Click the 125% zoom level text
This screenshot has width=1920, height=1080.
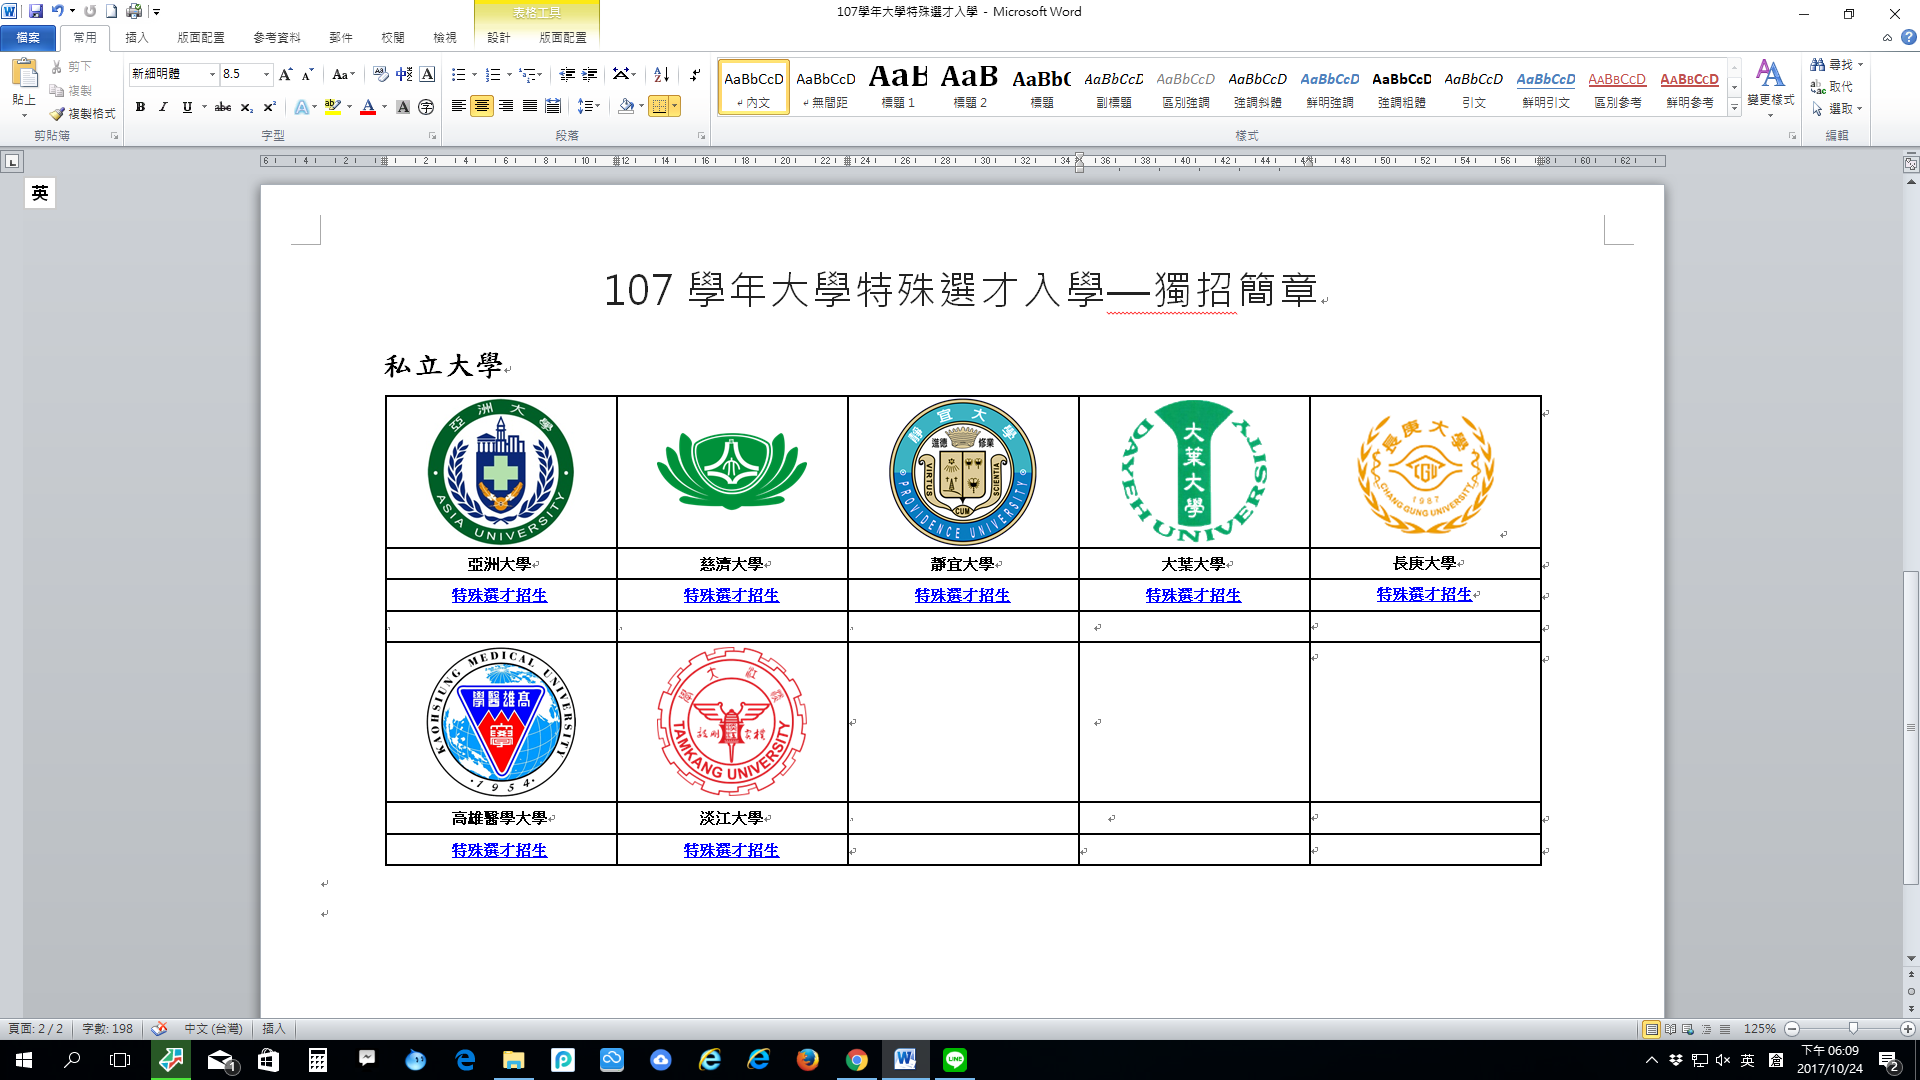(1760, 1029)
